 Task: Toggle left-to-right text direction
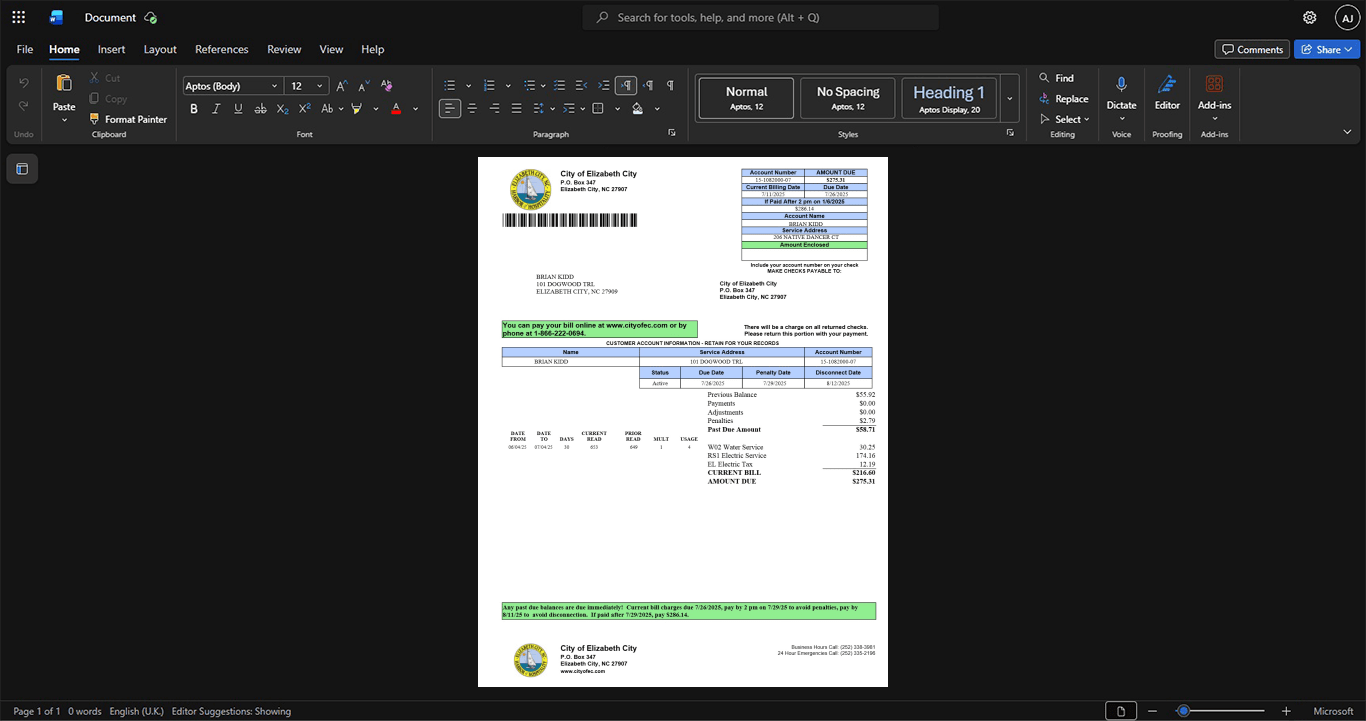(626, 86)
